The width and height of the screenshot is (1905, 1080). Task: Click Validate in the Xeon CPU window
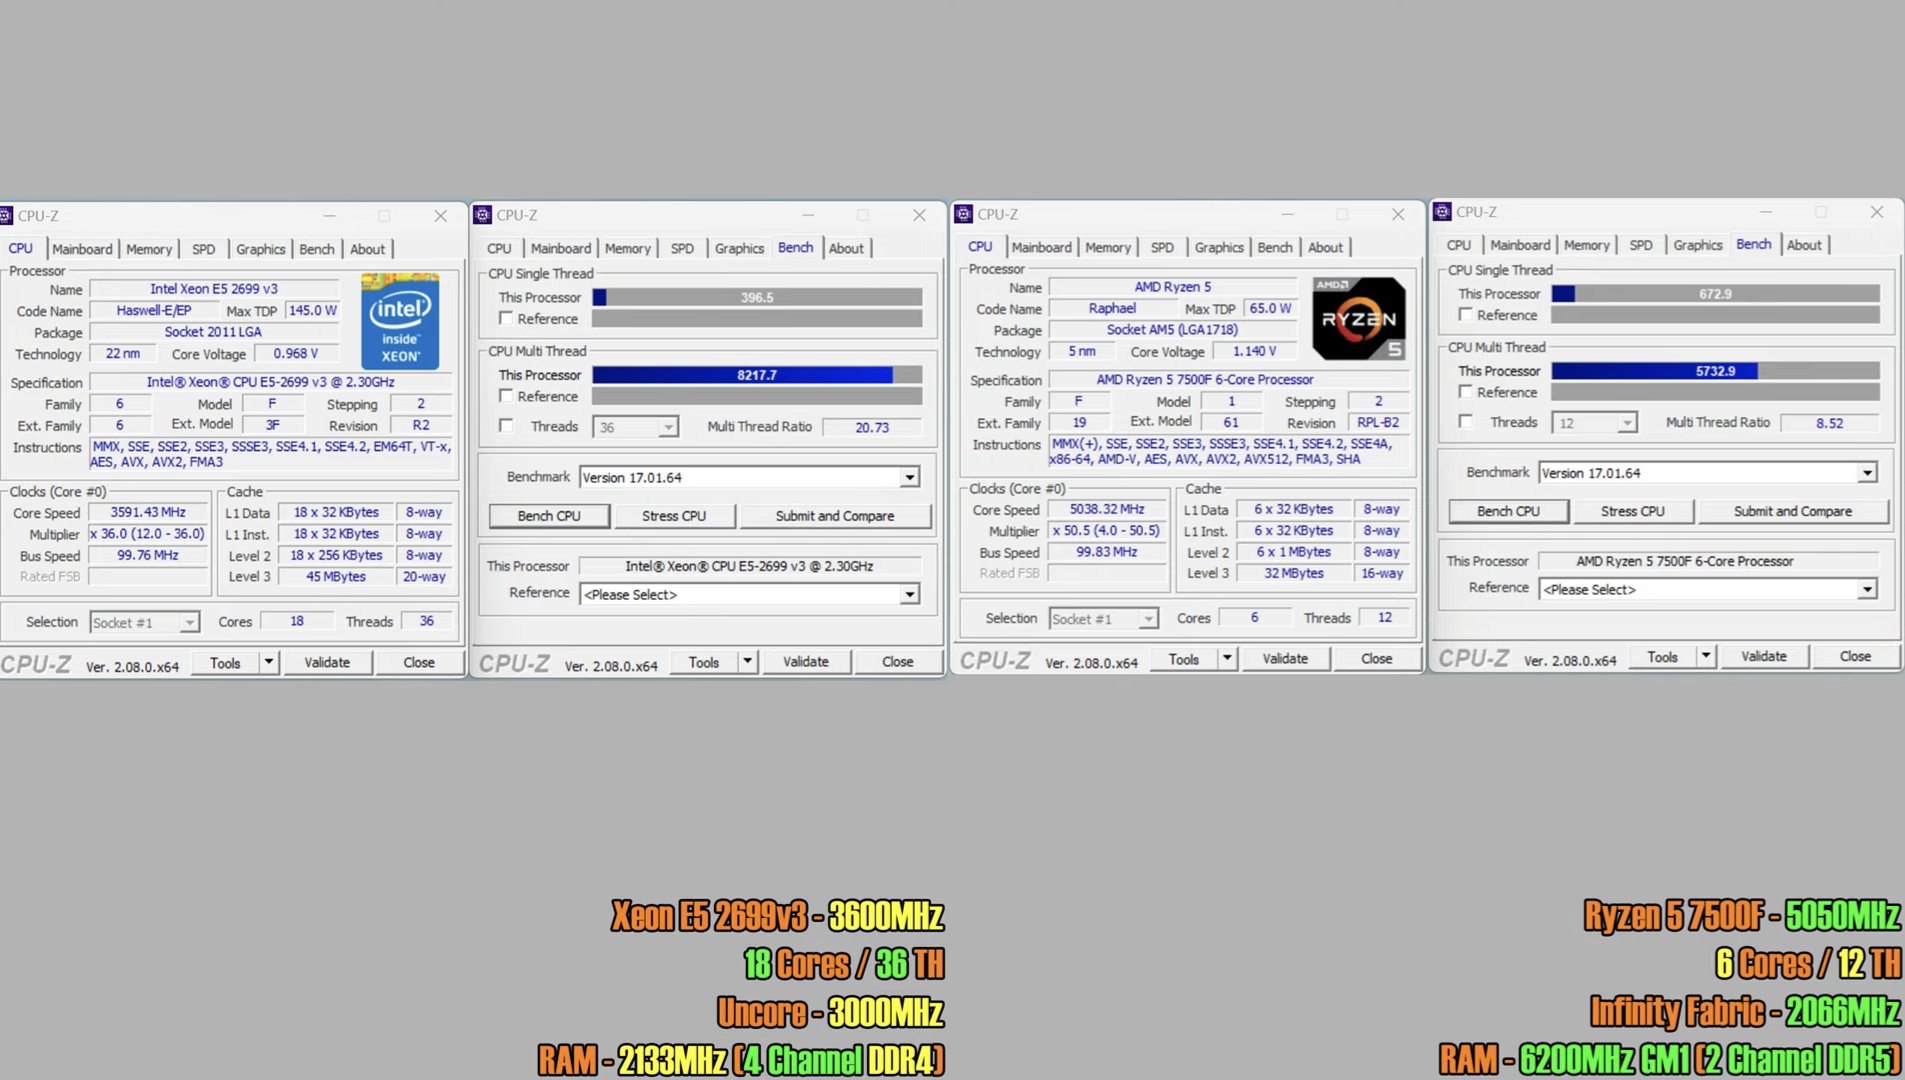coord(327,662)
